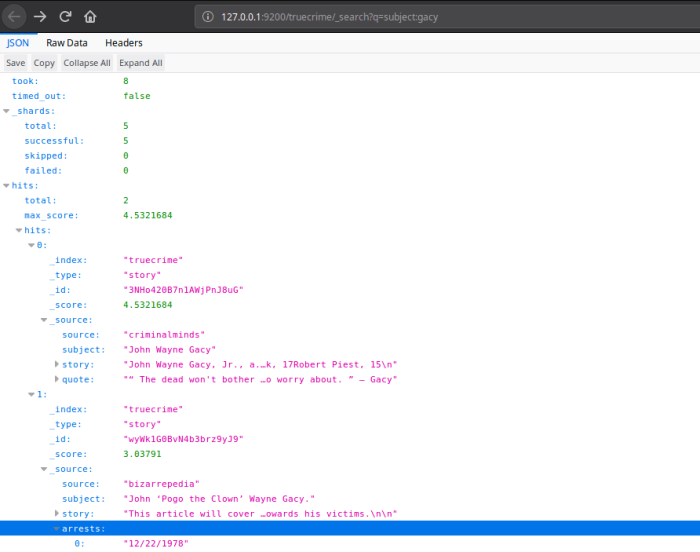Expand the story value for John Wayne Gacy, Jr.

coord(57,364)
